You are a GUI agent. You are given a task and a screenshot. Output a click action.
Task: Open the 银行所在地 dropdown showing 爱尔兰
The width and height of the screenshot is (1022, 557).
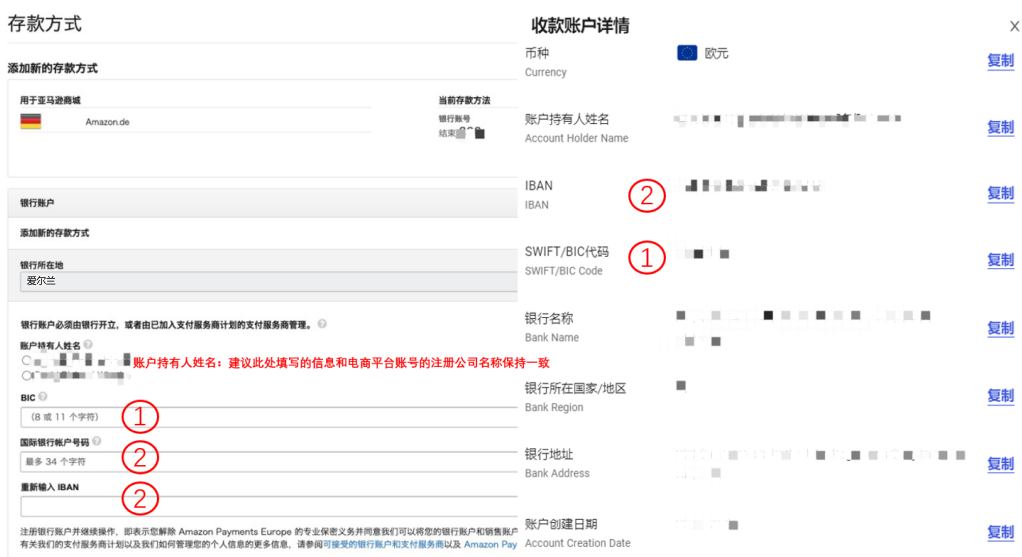click(268, 282)
